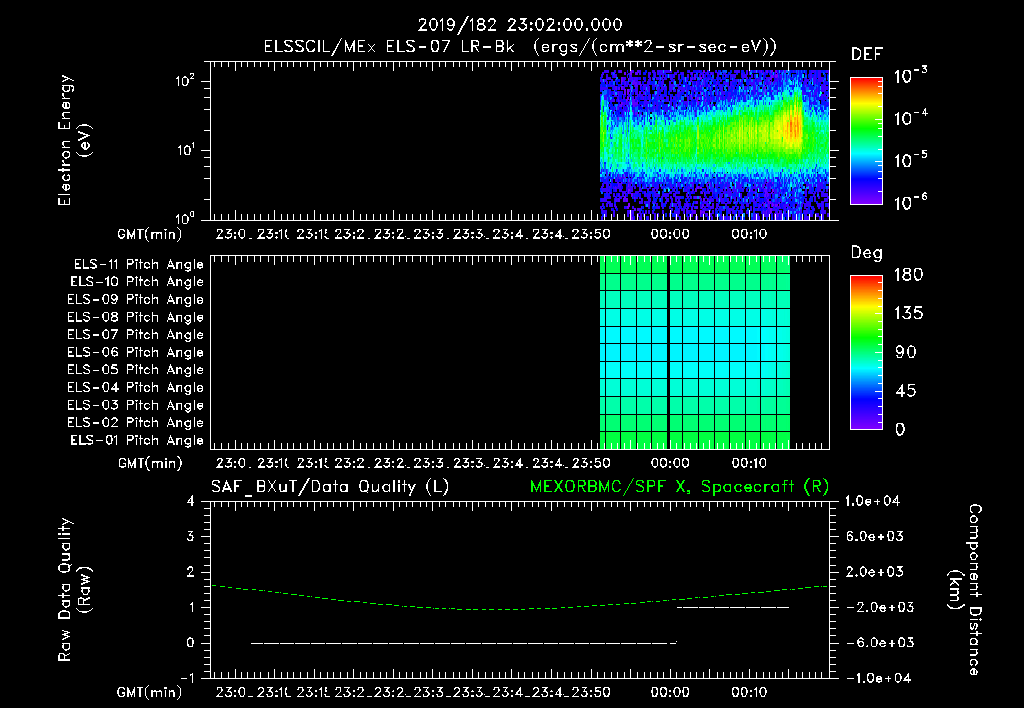Click the white data quality line at level 1
The height and width of the screenshot is (708, 1024).
coord(733,607)
